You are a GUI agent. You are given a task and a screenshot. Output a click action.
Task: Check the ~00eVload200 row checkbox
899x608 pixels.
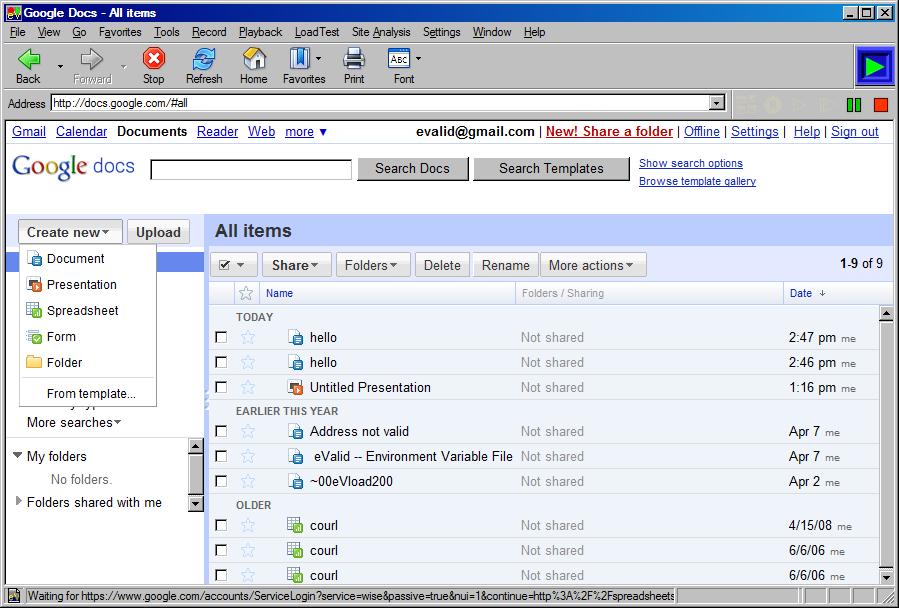tap(221, 481)
